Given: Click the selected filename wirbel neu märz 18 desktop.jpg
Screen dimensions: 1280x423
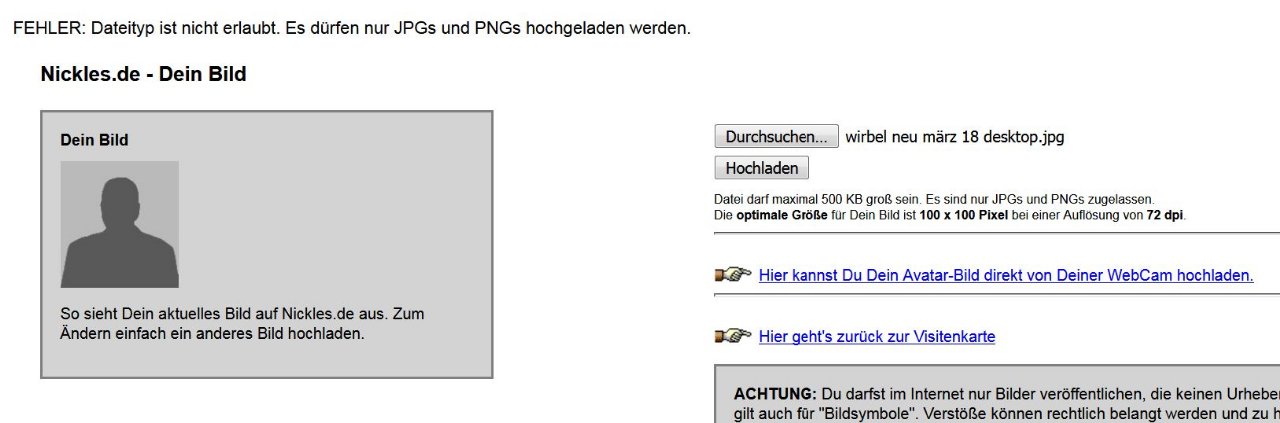Looking at the screenshot, I should coord(954,137).
